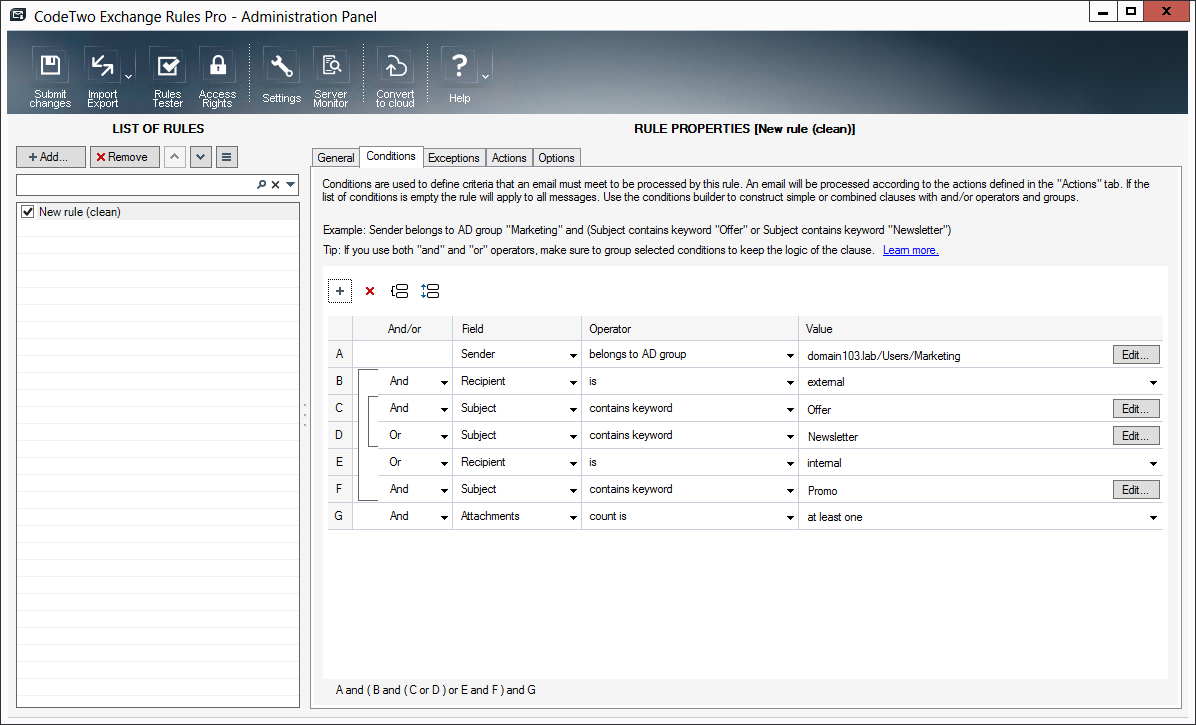Edit the Newsletter keyword value
Viewport: 1196px width, 725px height.
1136,435
